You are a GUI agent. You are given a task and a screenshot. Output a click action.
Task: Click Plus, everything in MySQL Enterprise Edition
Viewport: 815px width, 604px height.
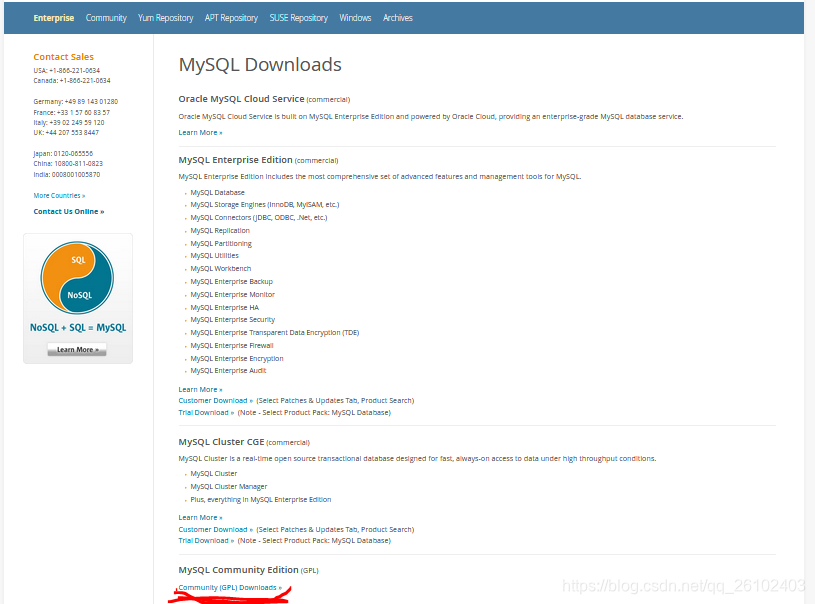coord(260,500)
